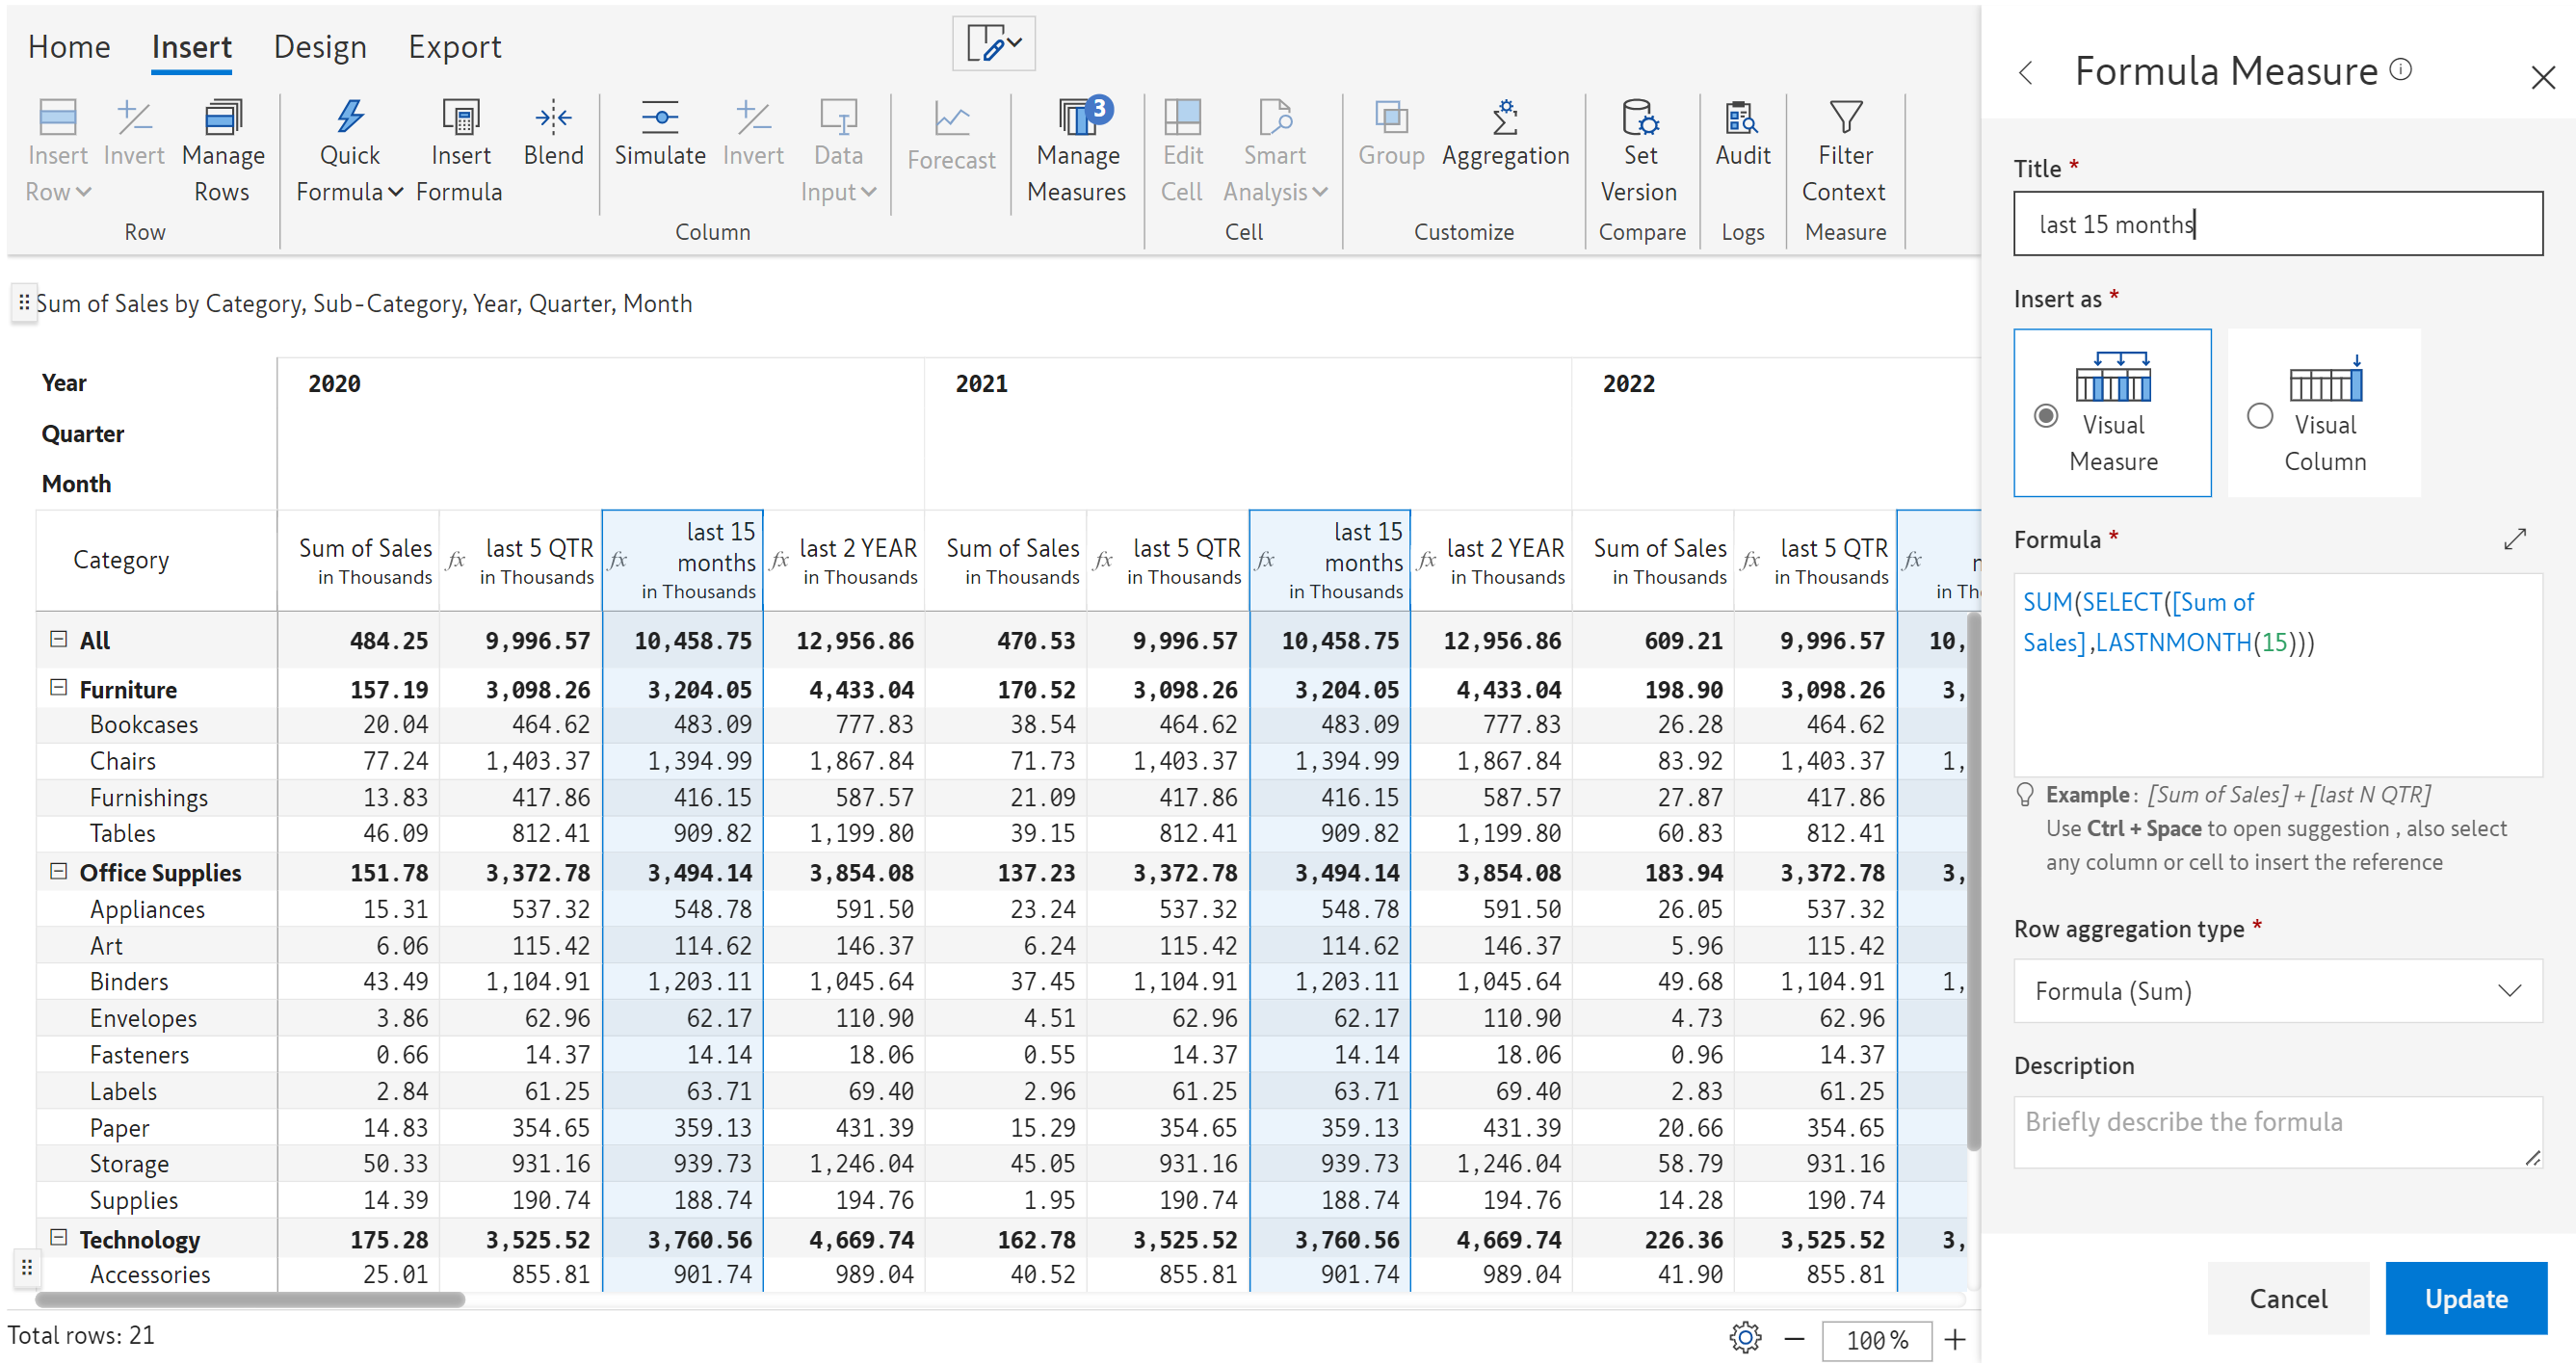Screen dimensions: 2576x1365
Task: Collapse the Office Supplies category row
Action: coord(59,871)
